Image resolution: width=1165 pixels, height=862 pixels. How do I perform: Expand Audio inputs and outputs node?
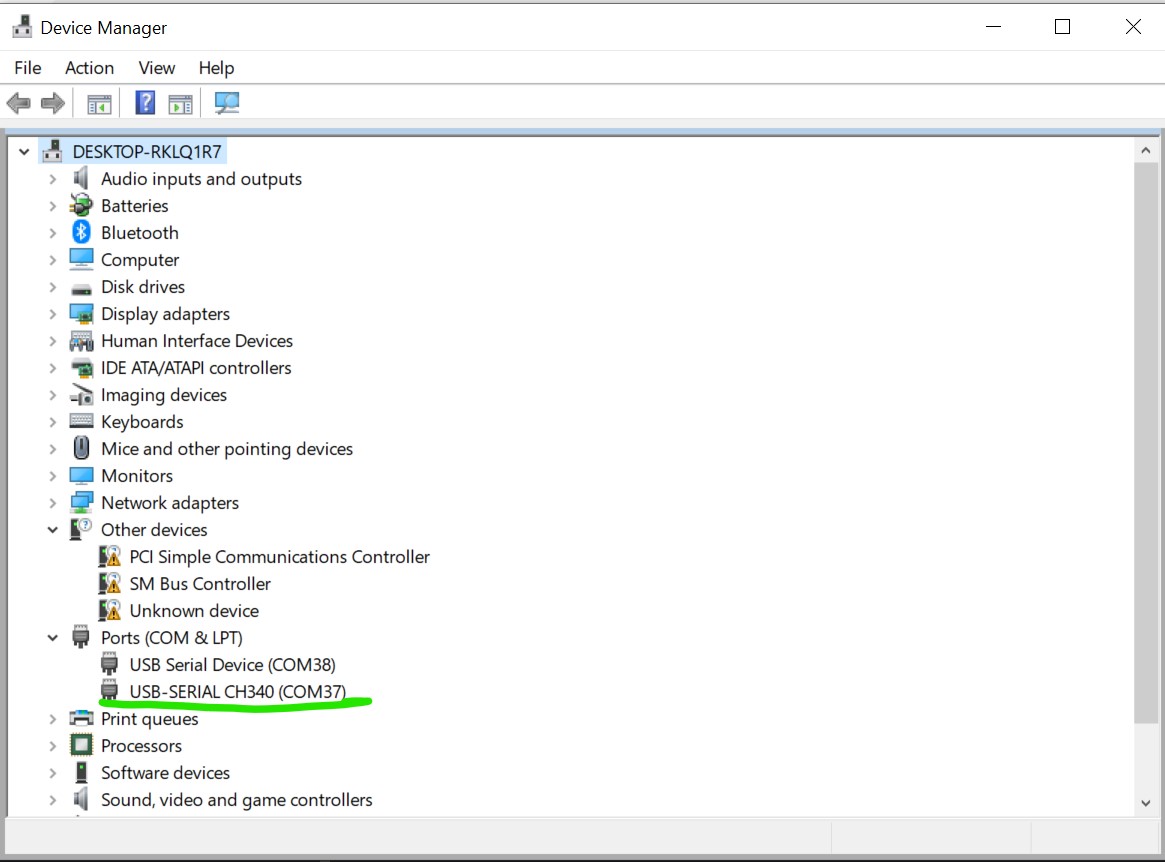53,179
